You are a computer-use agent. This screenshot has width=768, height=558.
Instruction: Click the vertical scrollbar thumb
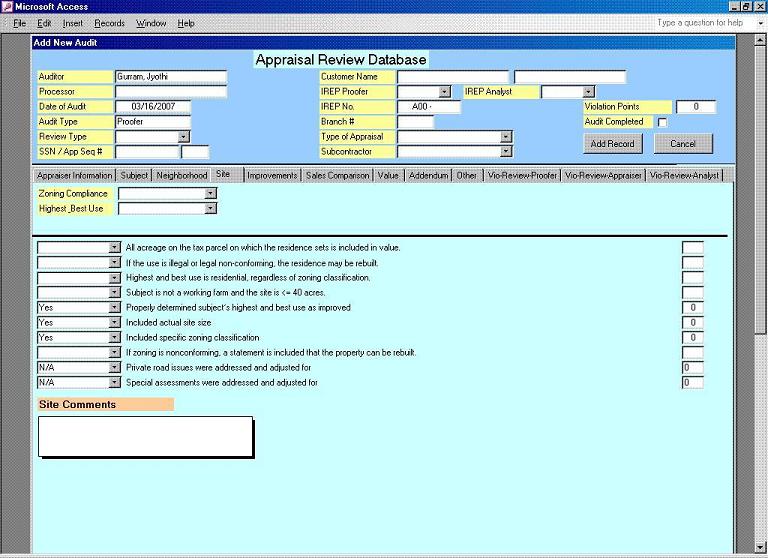click(x=760, y=189)
